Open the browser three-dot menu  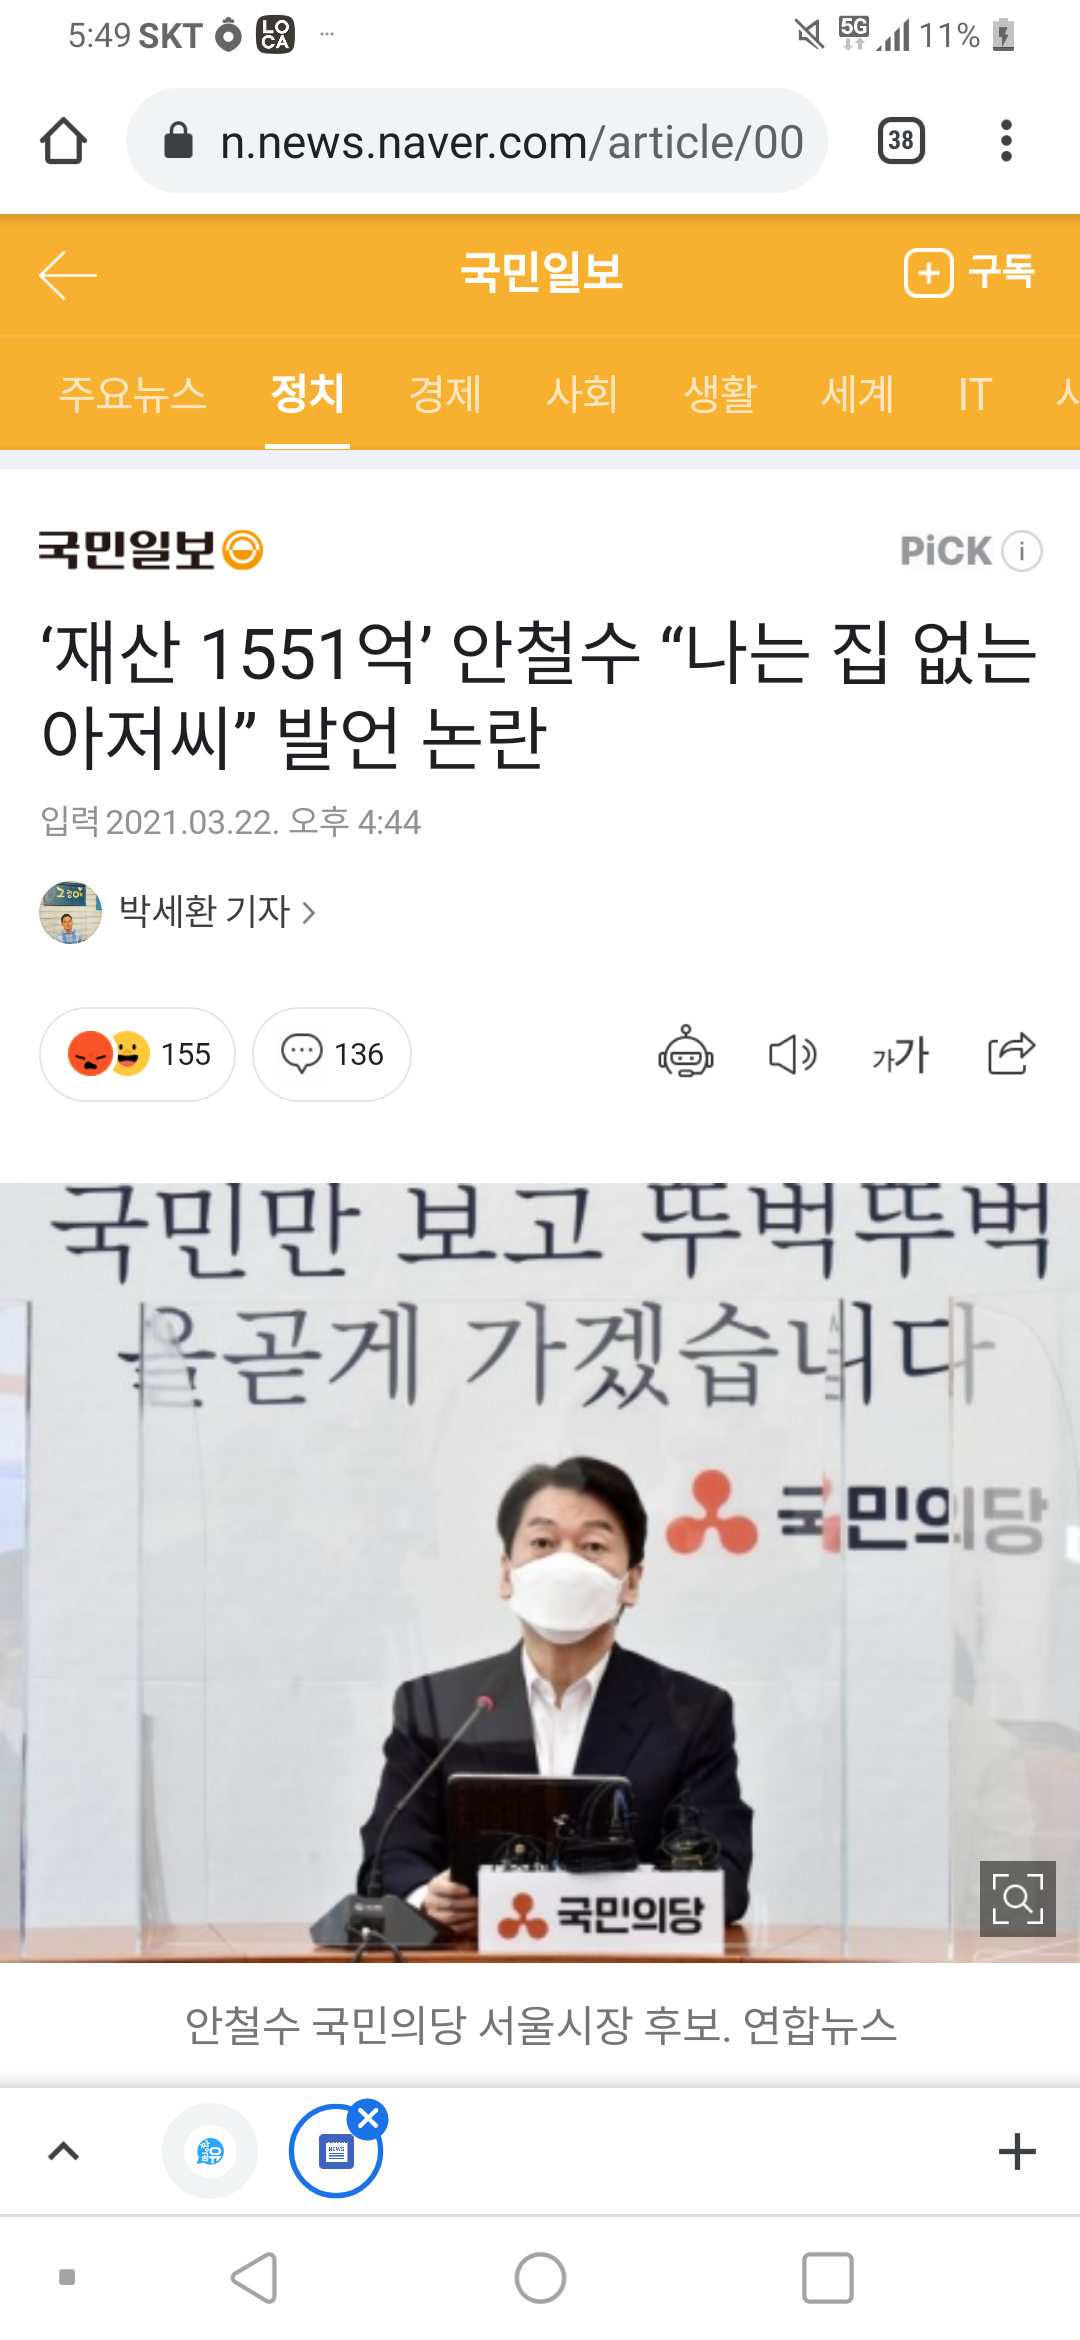[x=1006, y=140]
